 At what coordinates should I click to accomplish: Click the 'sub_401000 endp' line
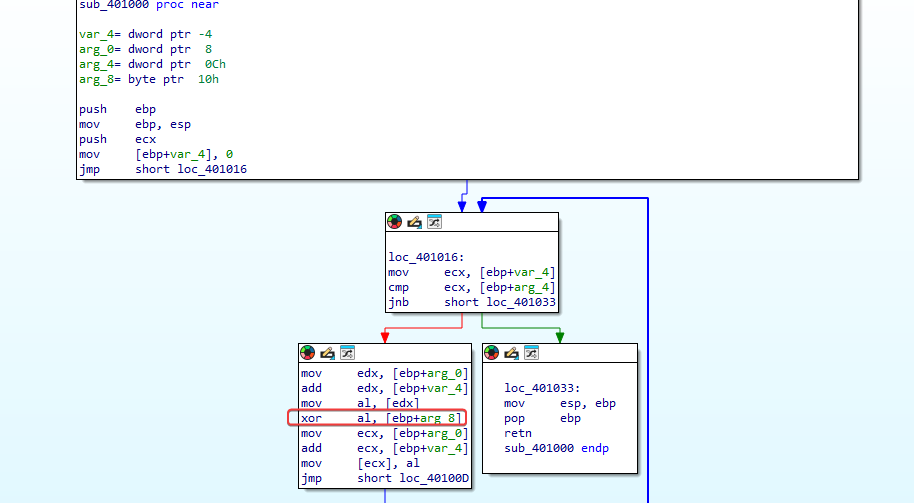(x=557, y=448)
